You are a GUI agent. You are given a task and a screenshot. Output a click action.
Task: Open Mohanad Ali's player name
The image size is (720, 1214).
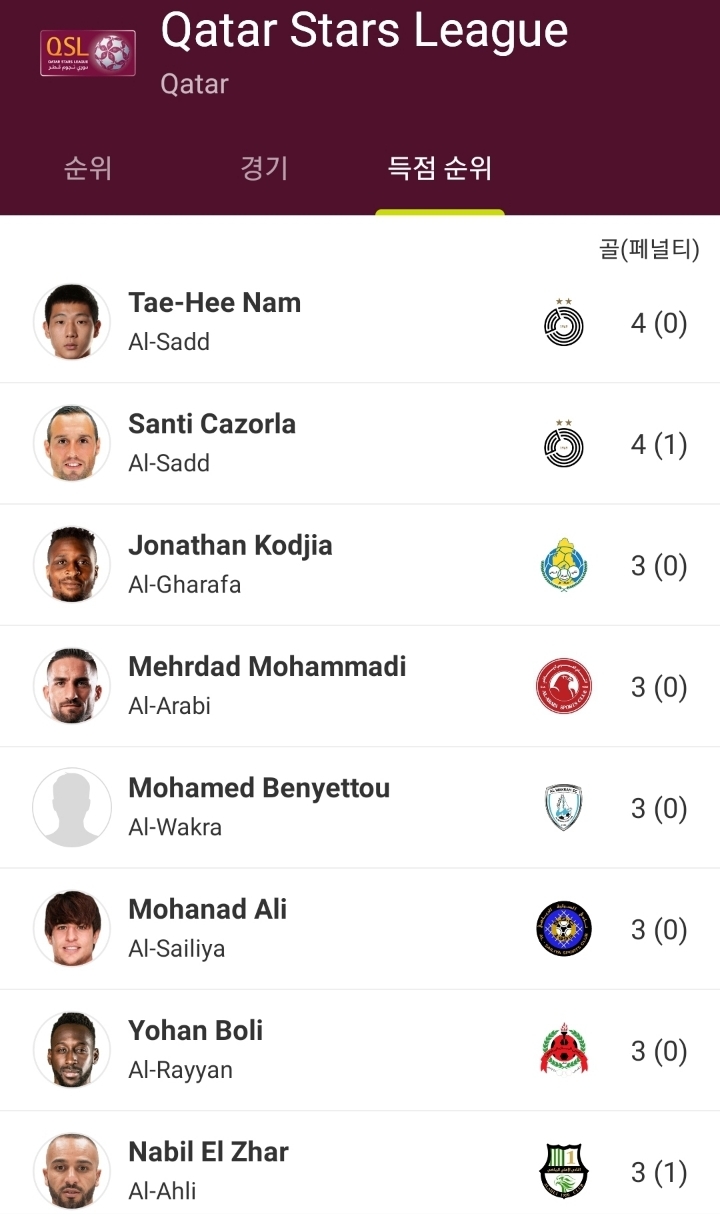[207, 909]
